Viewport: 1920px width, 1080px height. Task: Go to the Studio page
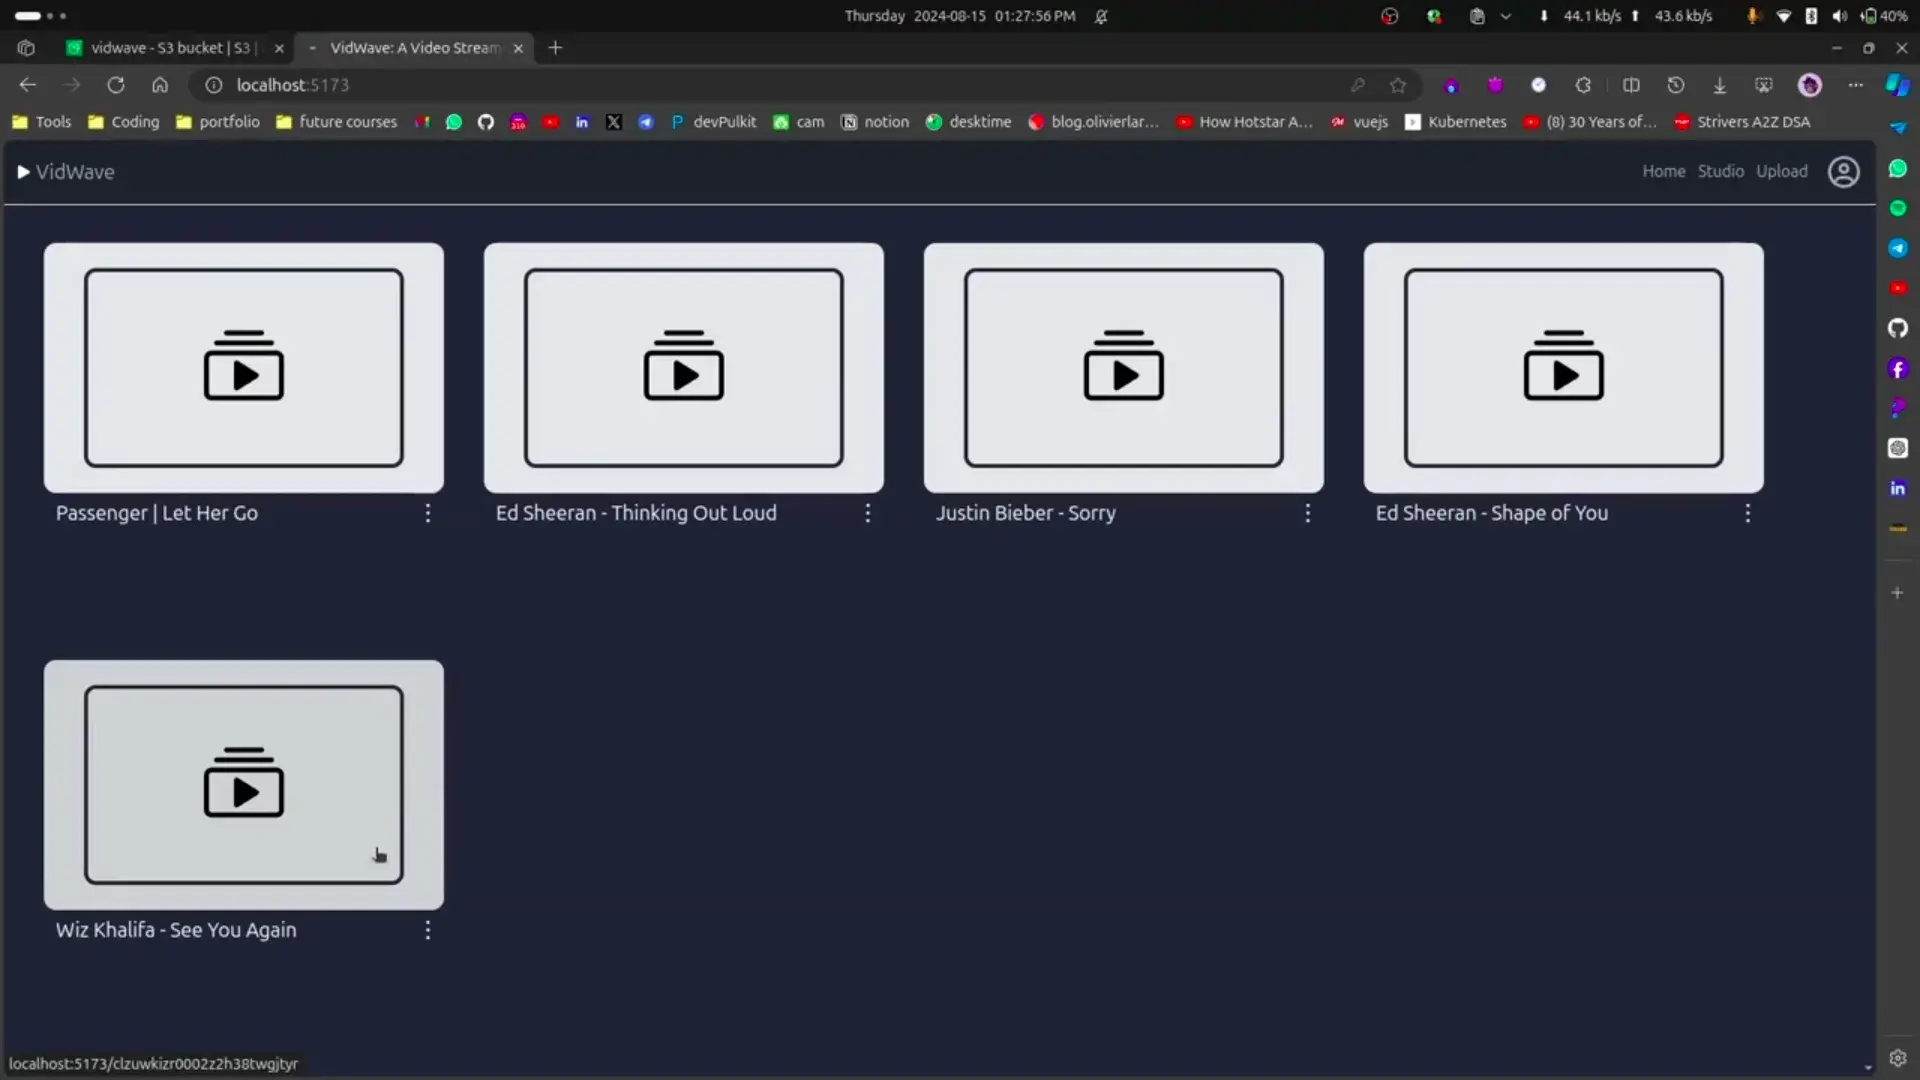click(x=1720, y=171)
